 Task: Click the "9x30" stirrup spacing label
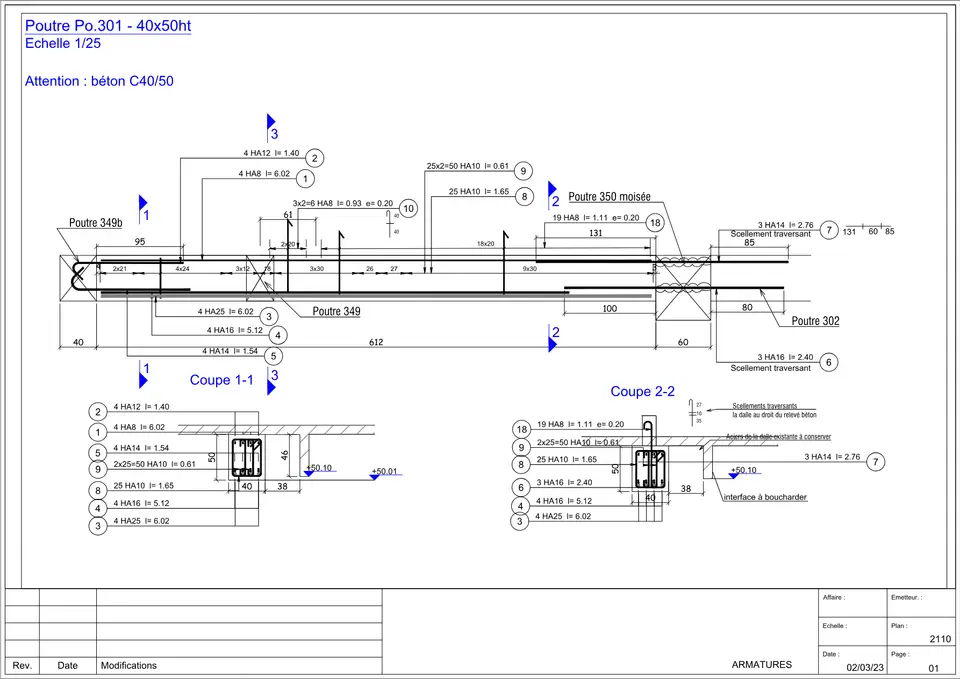coord(530,269)
